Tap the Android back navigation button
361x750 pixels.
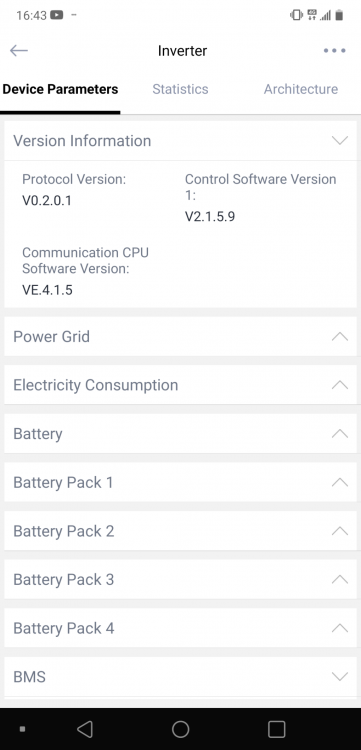coord(85,729)
